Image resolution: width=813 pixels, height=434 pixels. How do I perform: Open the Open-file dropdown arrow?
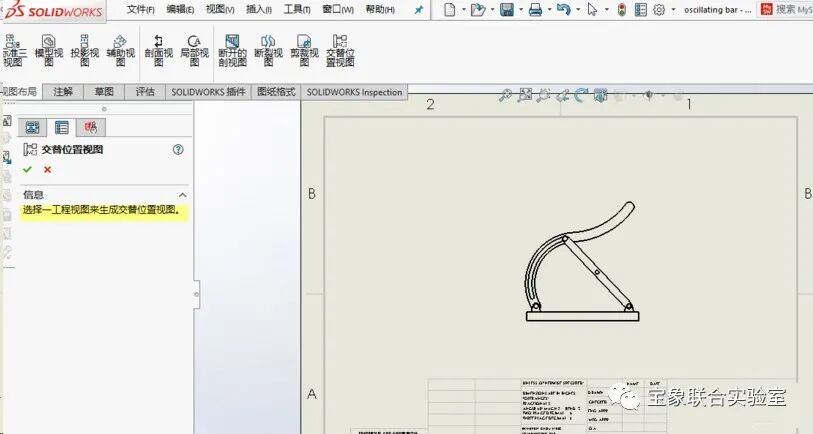492,9
